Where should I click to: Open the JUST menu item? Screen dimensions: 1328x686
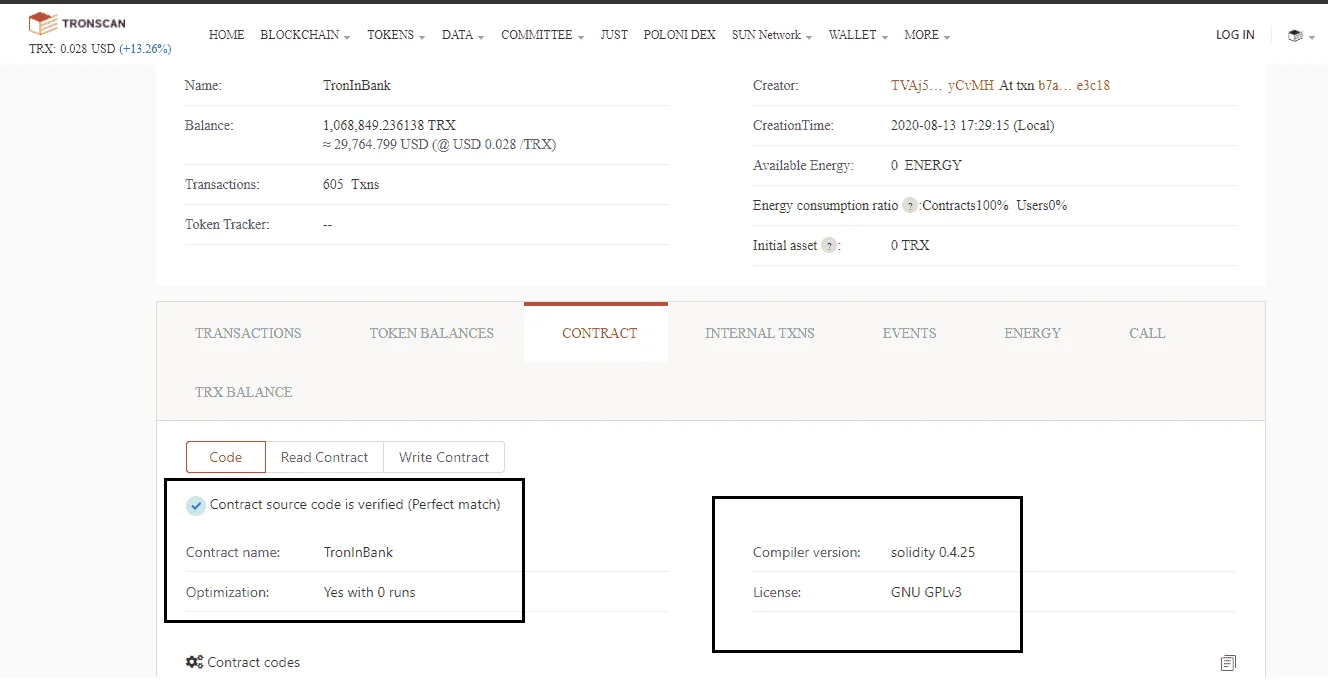click(x=614, y=35)
